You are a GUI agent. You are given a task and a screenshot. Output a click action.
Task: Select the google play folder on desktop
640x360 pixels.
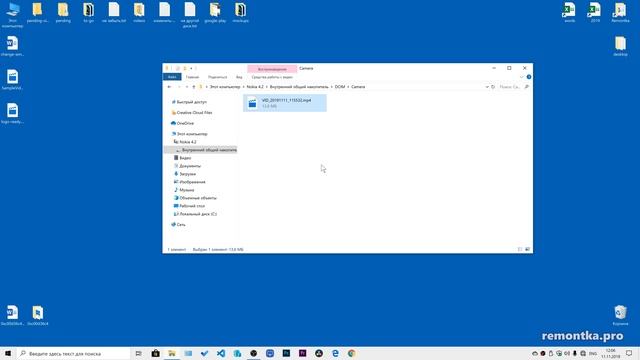pos(215,12)
